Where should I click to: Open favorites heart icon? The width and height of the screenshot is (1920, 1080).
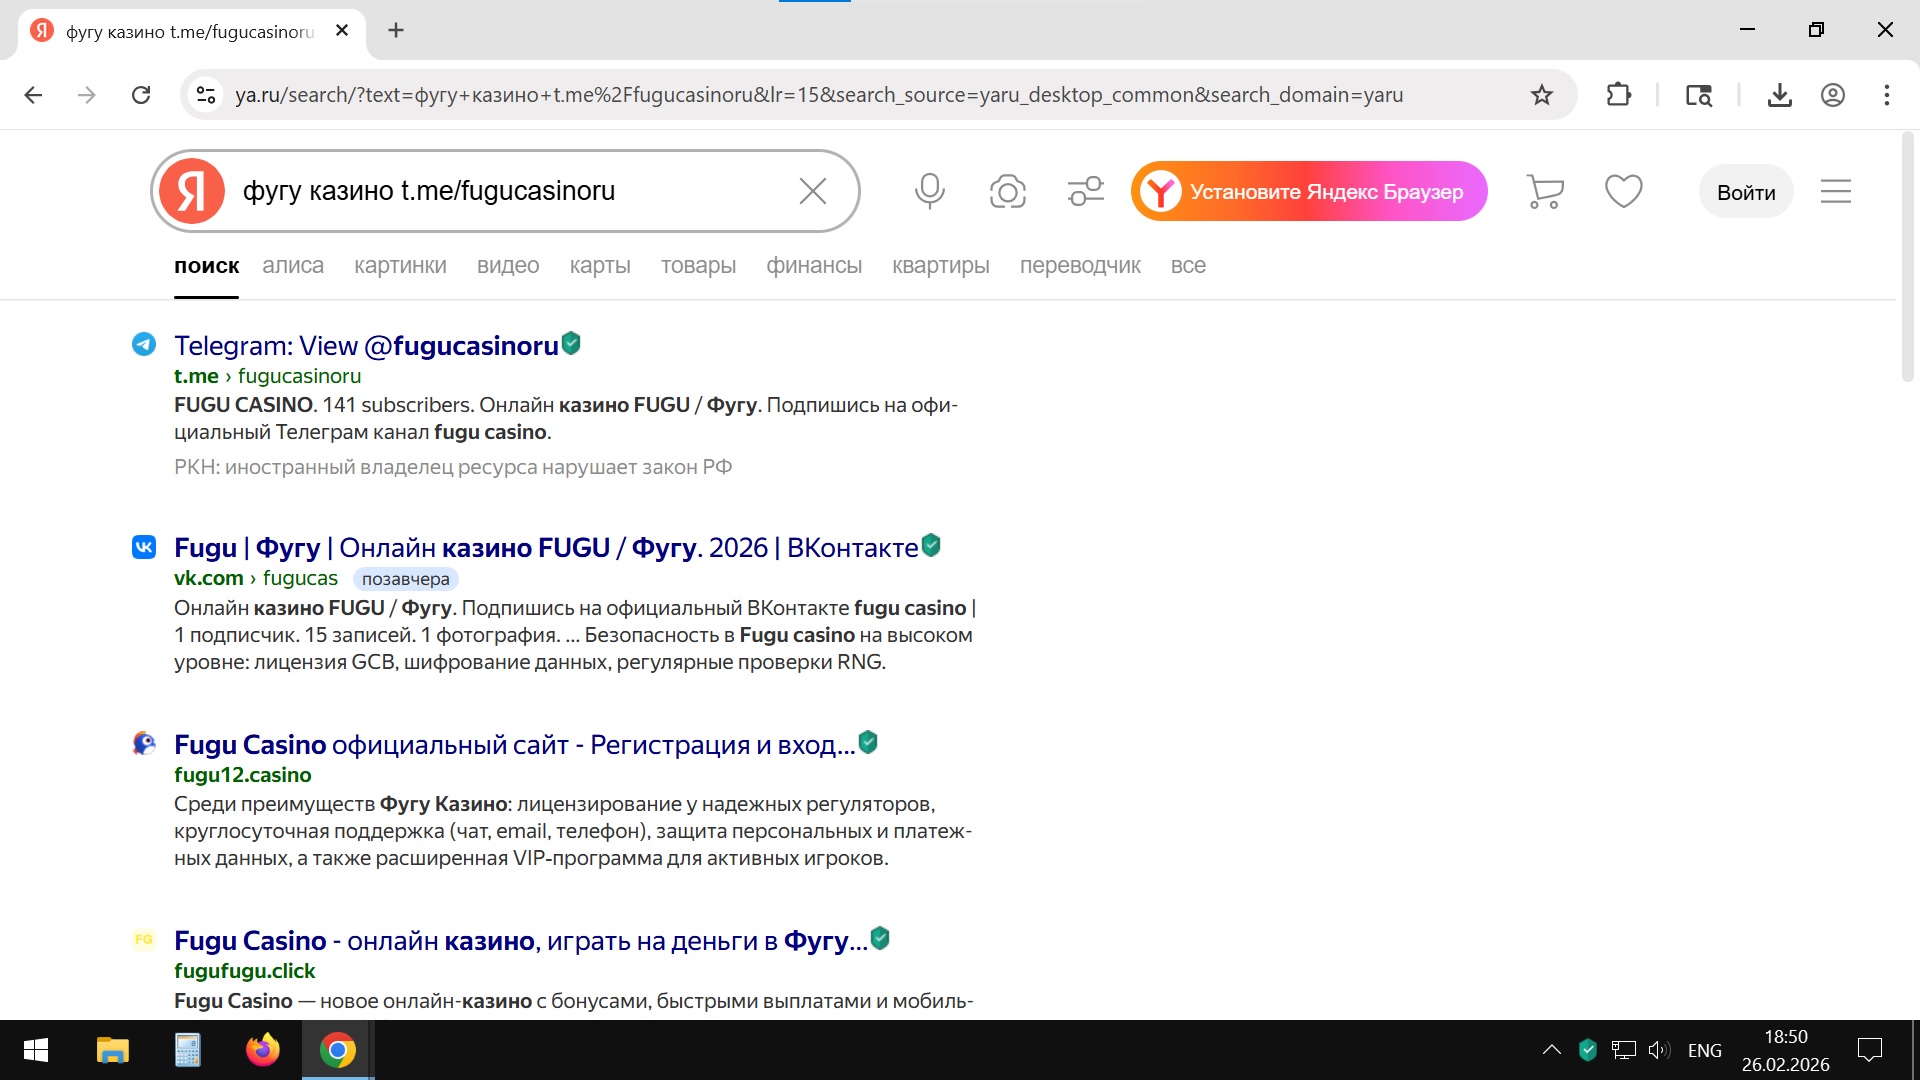pyautogui.click(x=1623, y=191)
